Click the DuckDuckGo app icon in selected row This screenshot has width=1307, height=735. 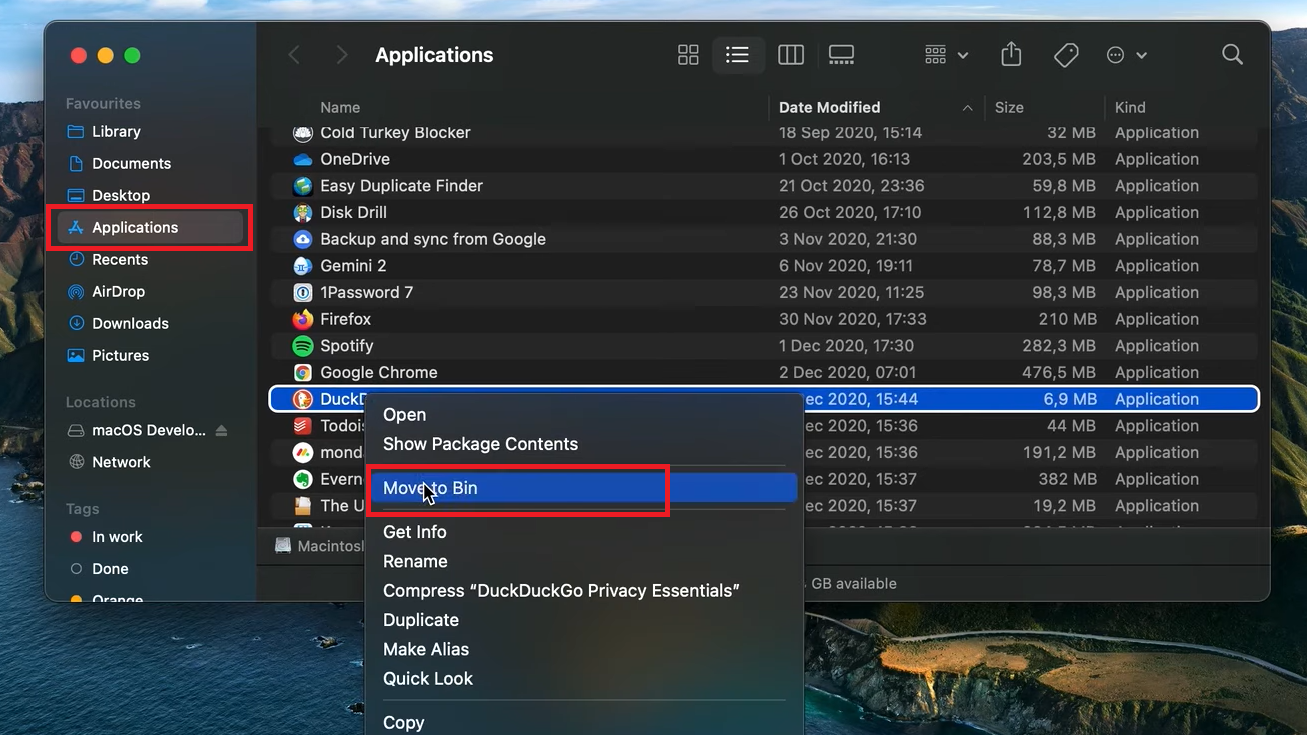[x=303, y=399]
